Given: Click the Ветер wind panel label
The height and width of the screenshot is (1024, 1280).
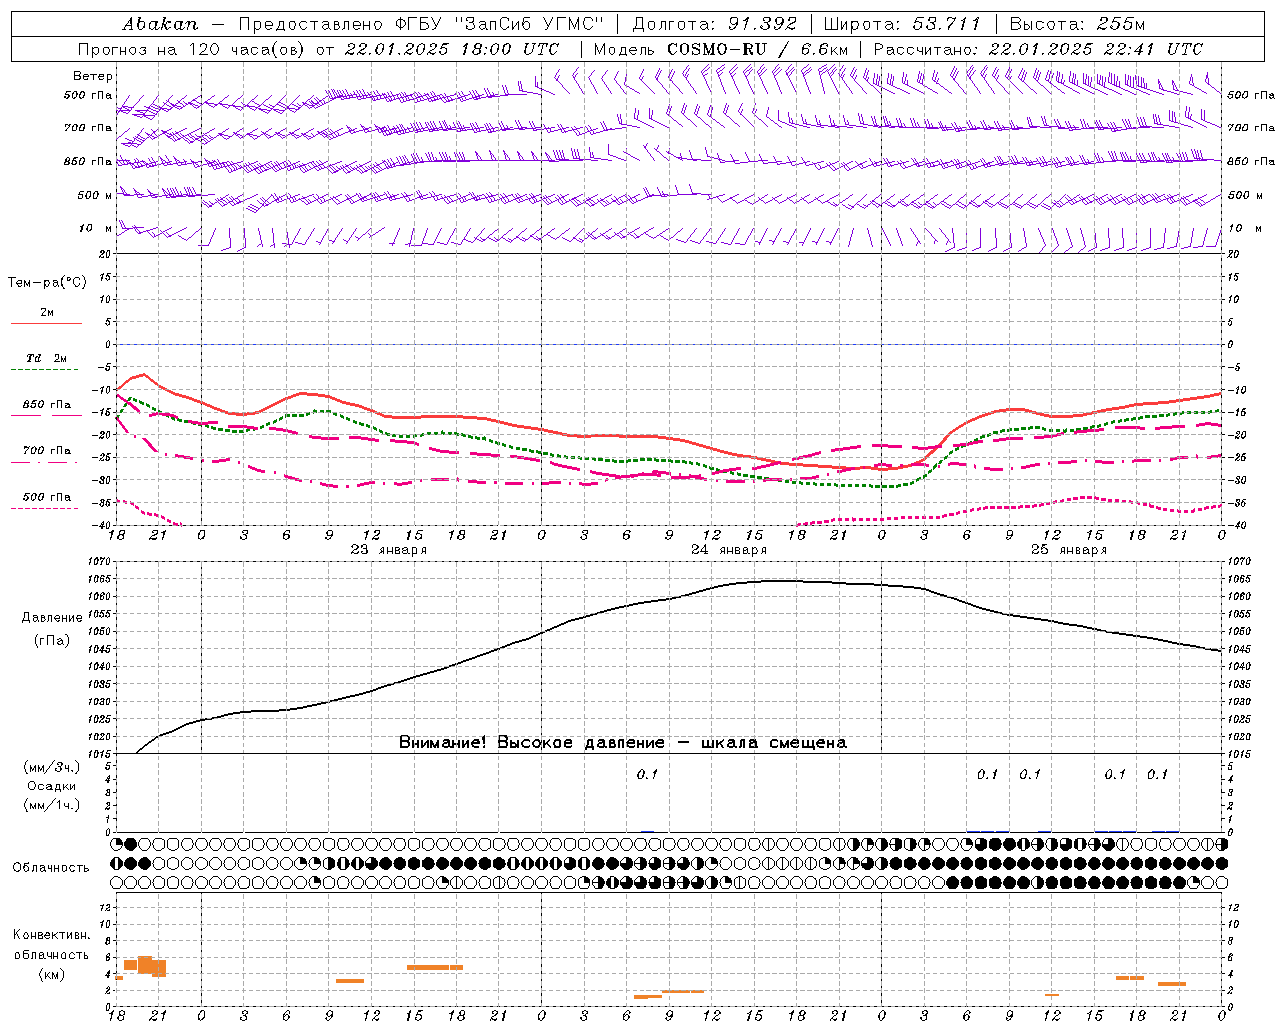Looking at the screenshot, I should 93,76.
